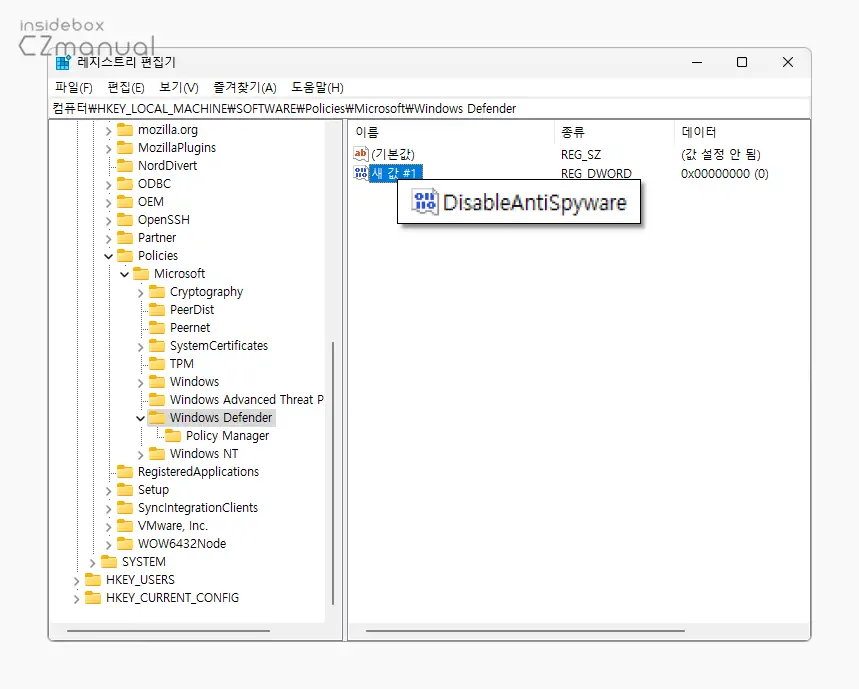Click the NordDivert folder icon
Viewport: 859px width, 689px height.
click(125, 165)
